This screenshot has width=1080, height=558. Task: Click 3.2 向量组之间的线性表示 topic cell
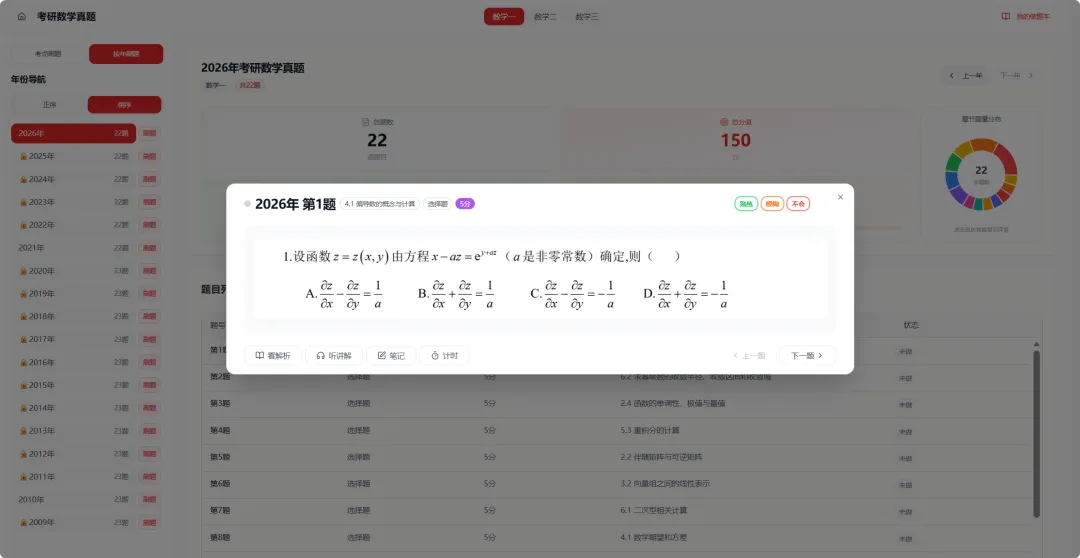665,484
